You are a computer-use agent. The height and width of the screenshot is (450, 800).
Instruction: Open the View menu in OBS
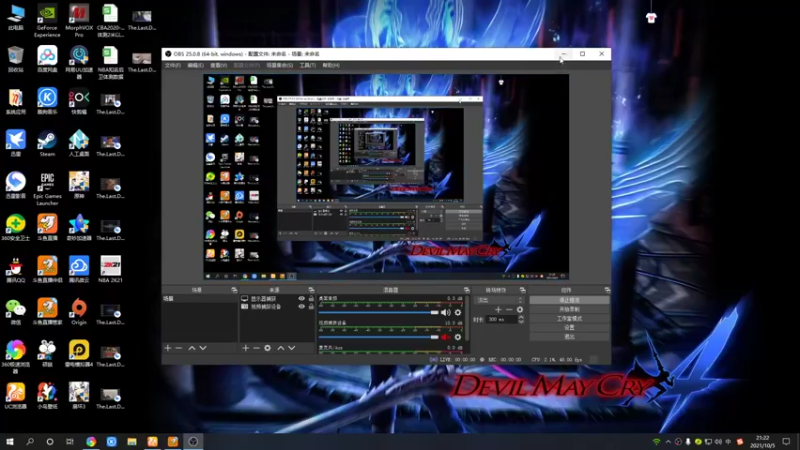click(218, 65)
